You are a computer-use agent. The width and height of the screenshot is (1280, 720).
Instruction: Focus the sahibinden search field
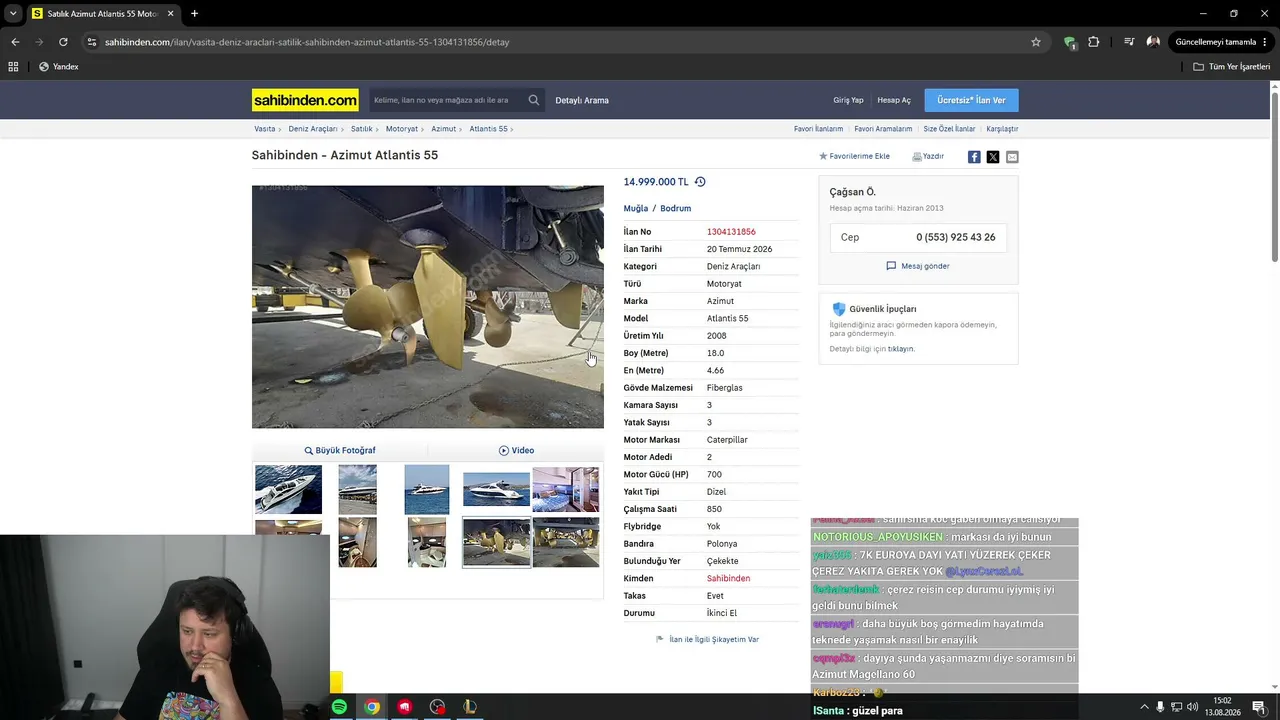coord(446,100)
